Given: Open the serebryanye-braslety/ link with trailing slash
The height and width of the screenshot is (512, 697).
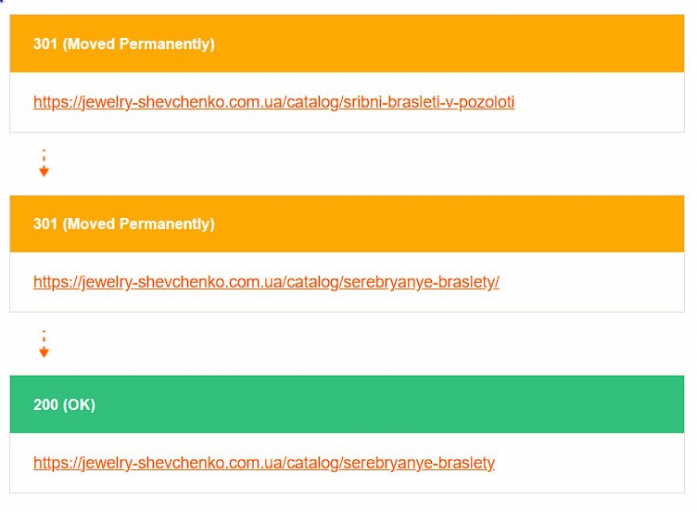Looking at the screenshot, I should [266, 282].
